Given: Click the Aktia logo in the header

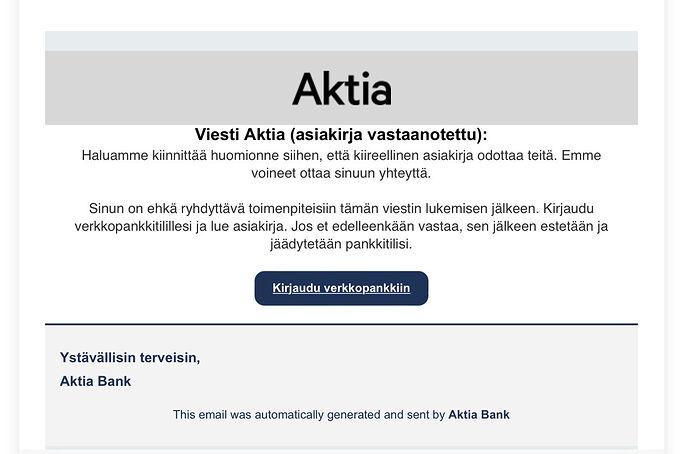Looking at the screenshot, I should tap(341, 88).
